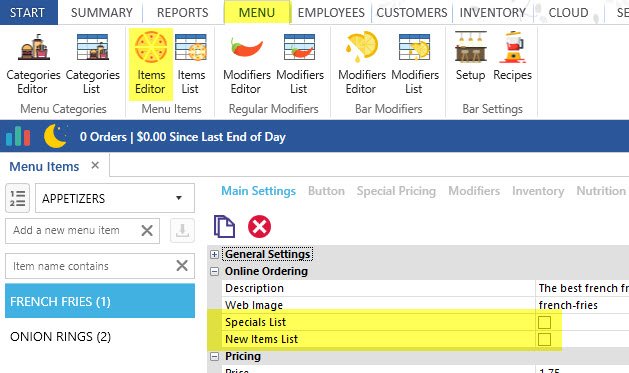This screenshot has width=629, height=373.
Task: Open Bar Settings Setup
Action: click(x=470, y=57)
